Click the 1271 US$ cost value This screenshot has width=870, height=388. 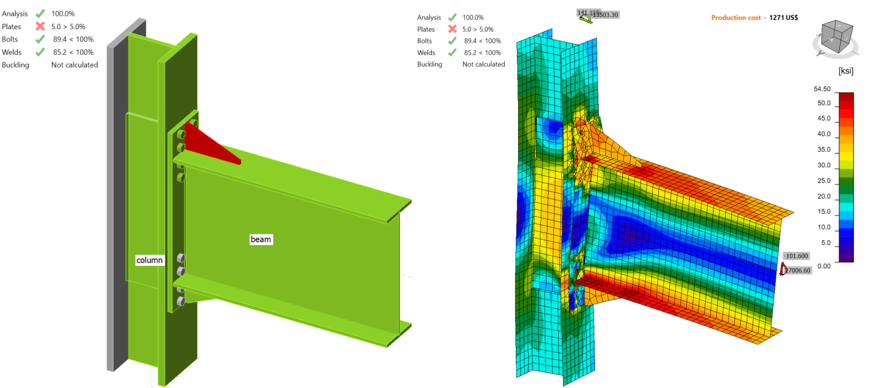click(x=783, y=18)
